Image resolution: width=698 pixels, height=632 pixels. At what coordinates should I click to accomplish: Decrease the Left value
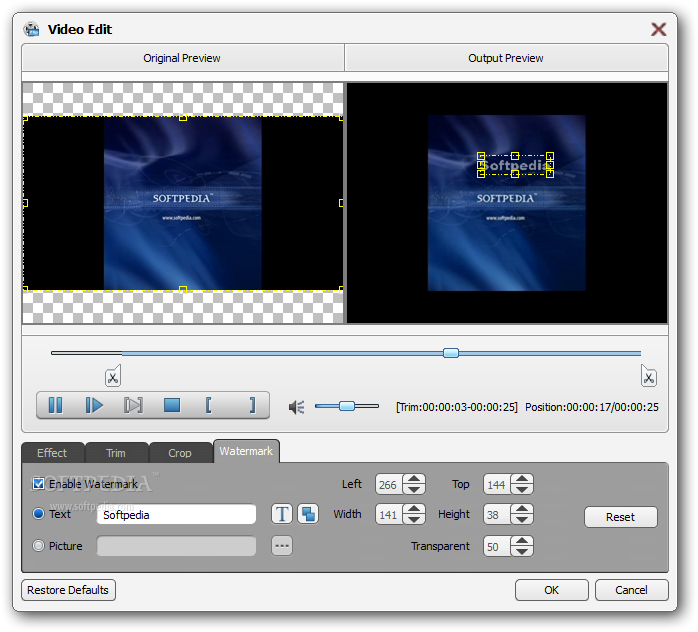click(x=414, y=489)
